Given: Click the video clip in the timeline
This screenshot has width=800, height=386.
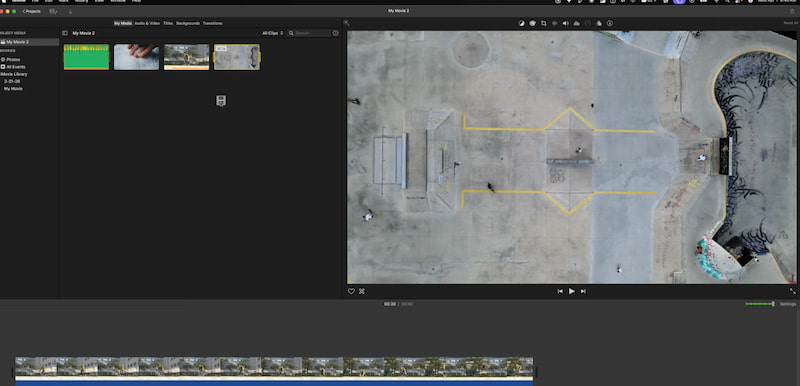Looking at the screenshot, I should tap(274, 367).
